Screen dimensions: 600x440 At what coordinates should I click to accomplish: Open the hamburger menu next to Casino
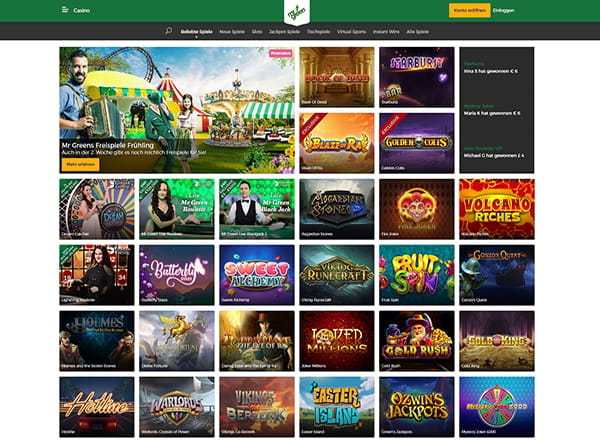click(65, 10)
